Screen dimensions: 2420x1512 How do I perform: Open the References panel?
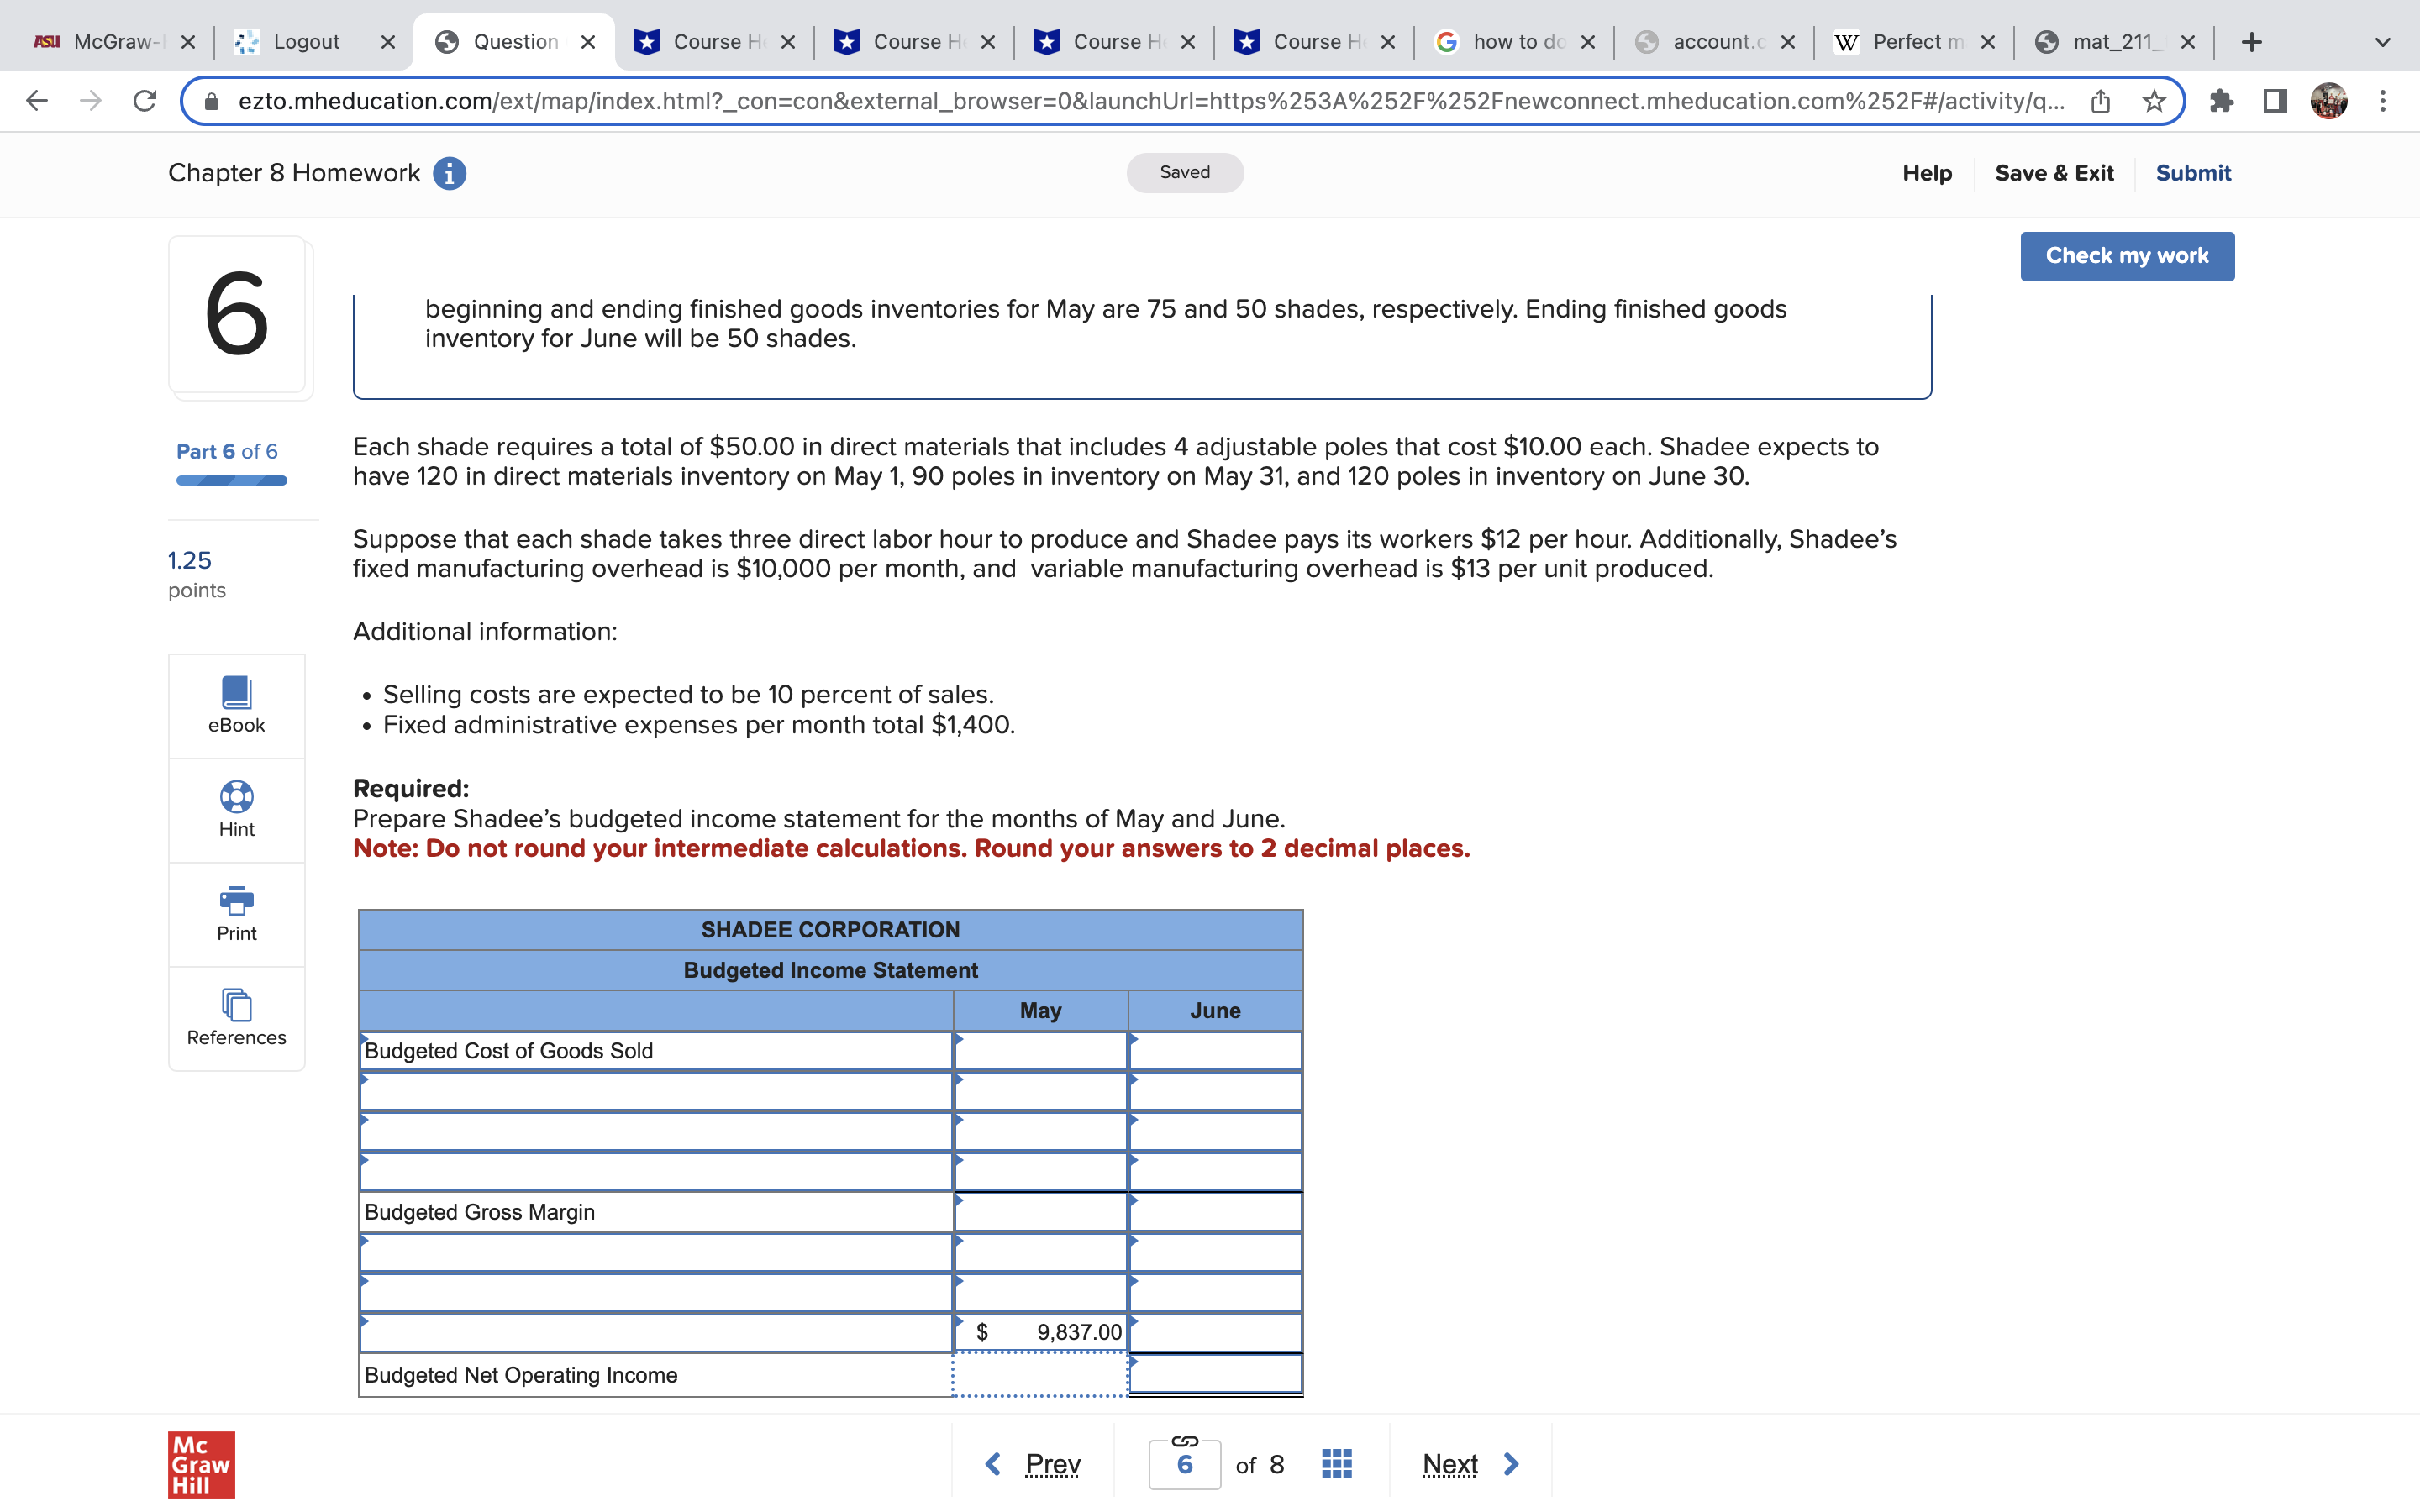click(x=236, y=1018)
